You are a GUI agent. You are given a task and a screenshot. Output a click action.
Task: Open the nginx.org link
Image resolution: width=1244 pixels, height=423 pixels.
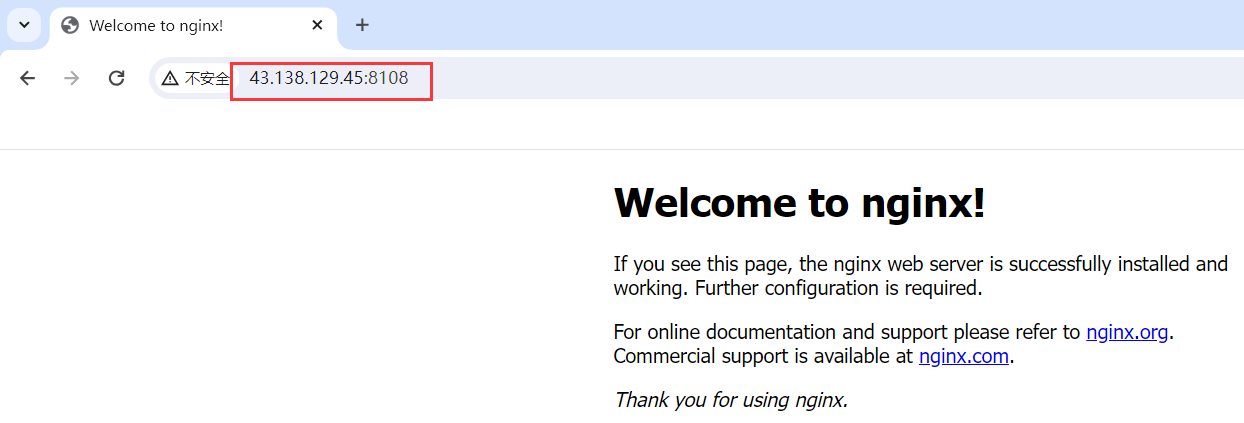[1127, 332]
